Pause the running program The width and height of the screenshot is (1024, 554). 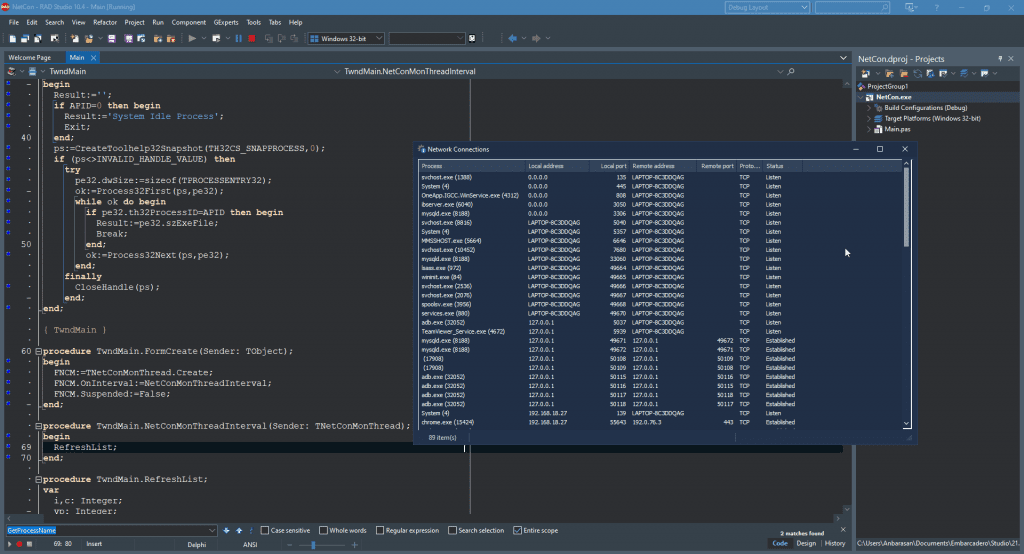(x=238, y=39)
